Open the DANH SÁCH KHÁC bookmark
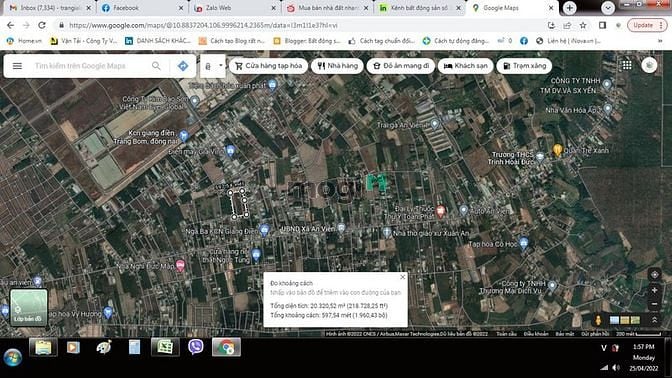The image size is (672, 378). click(158, 41)
